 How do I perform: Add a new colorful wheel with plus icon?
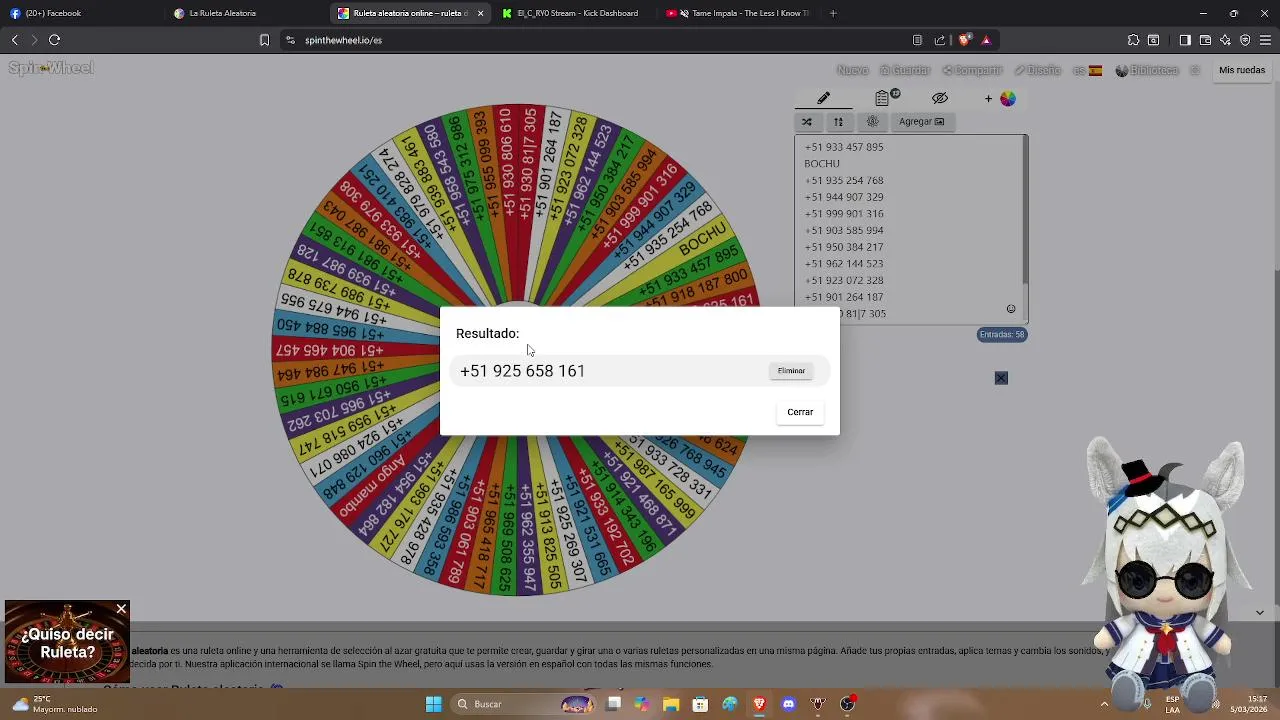tap(1000, 98)
